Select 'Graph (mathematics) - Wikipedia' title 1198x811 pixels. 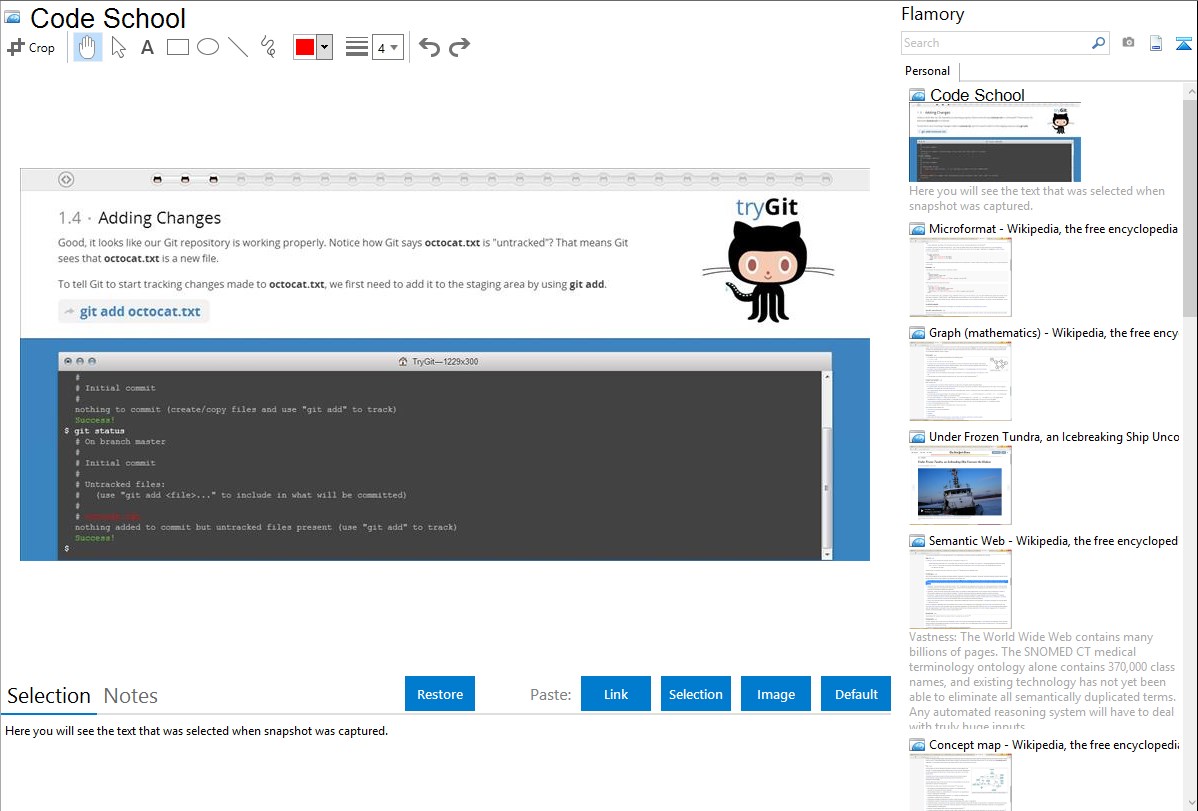click(x=1054, y=333)
